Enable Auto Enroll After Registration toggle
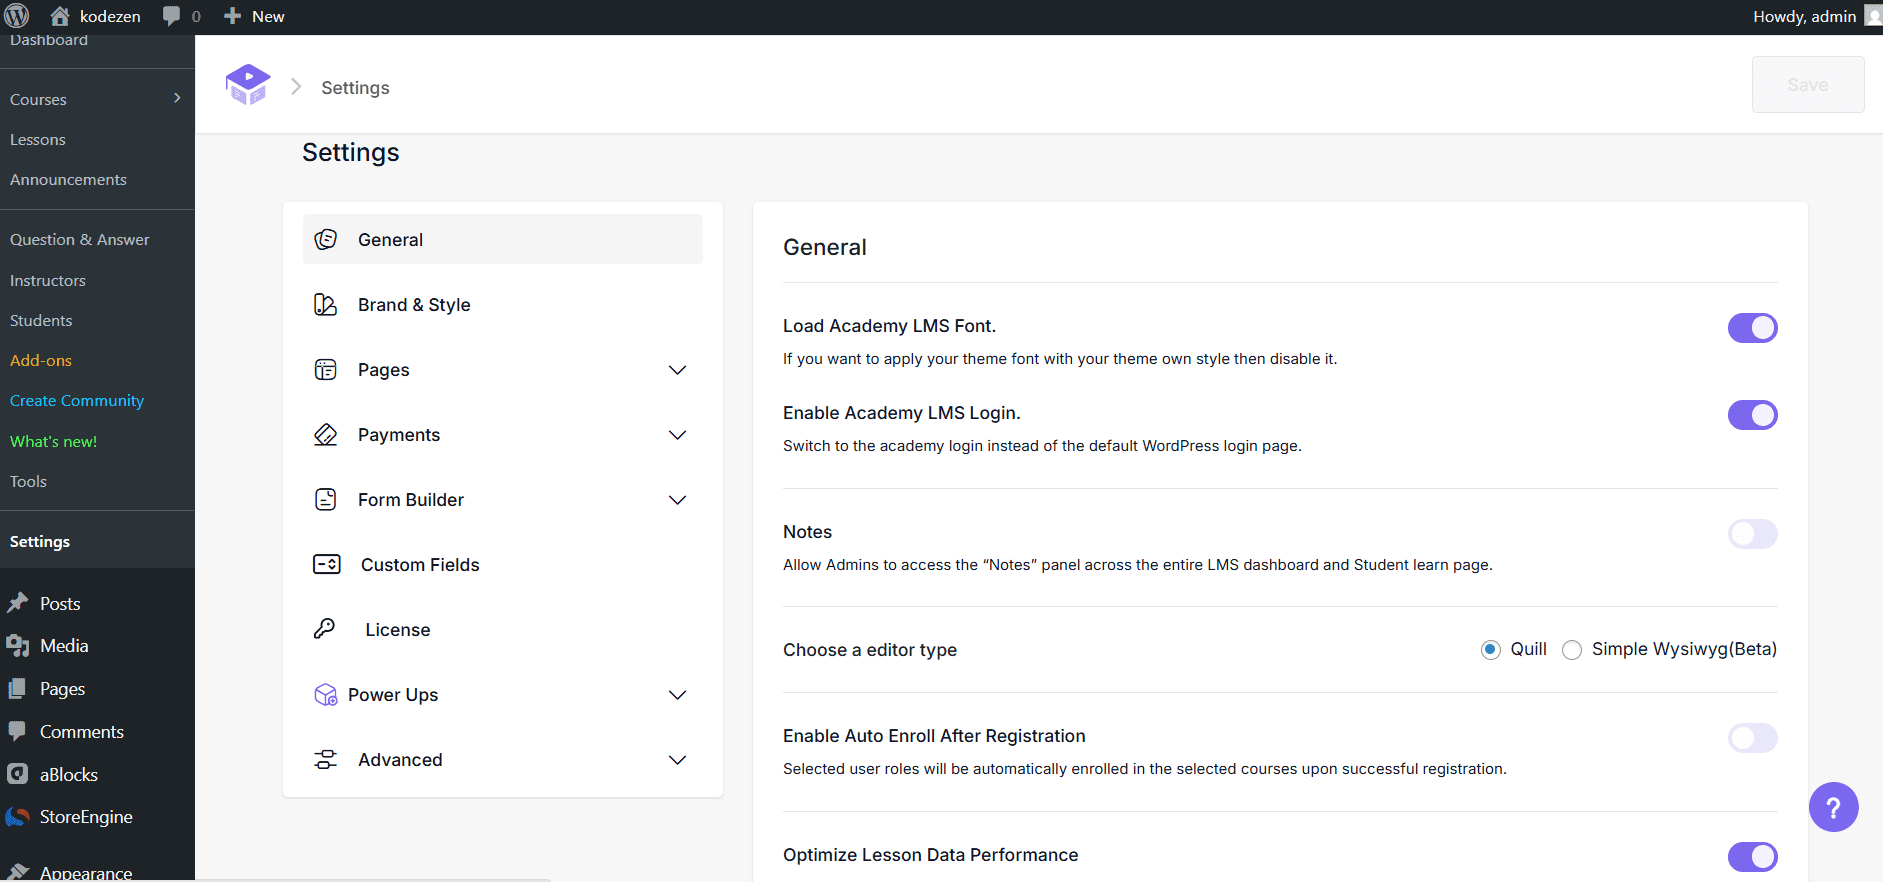 pos(1752,738)
